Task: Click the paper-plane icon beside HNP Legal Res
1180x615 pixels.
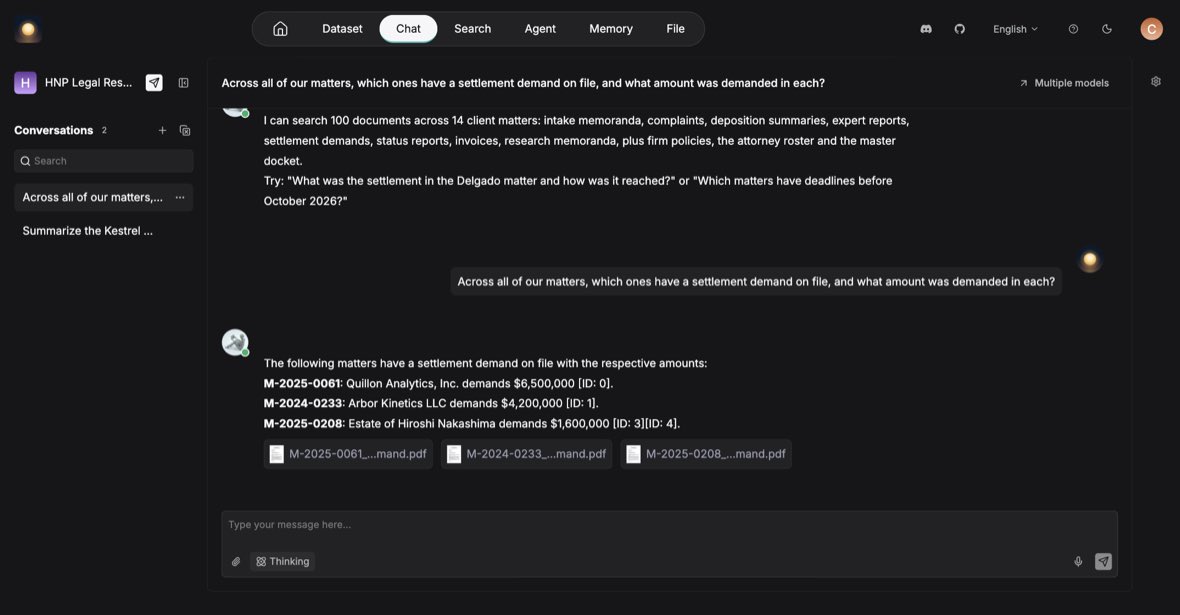Action: (154, 83)
